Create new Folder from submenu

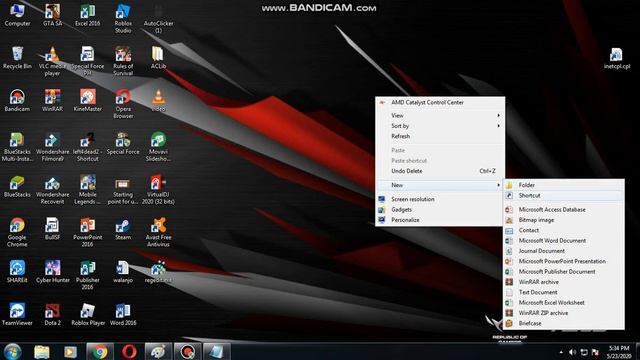[564, 185]
